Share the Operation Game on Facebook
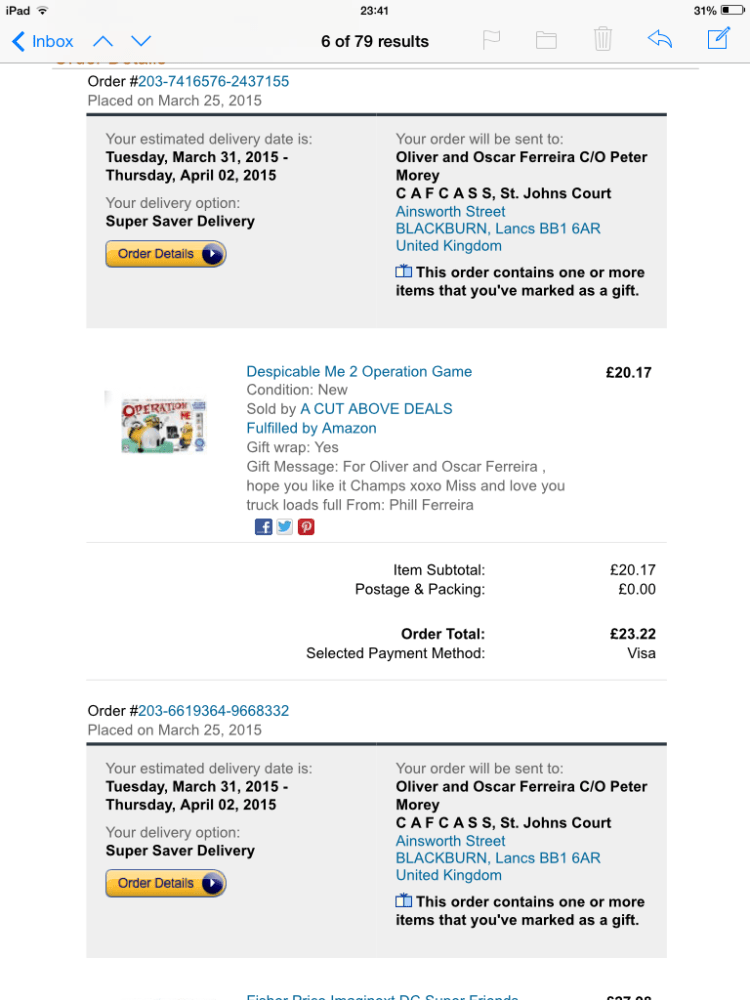The width and height of the screenshot is (750, 1000). click(x=264, y=527)
